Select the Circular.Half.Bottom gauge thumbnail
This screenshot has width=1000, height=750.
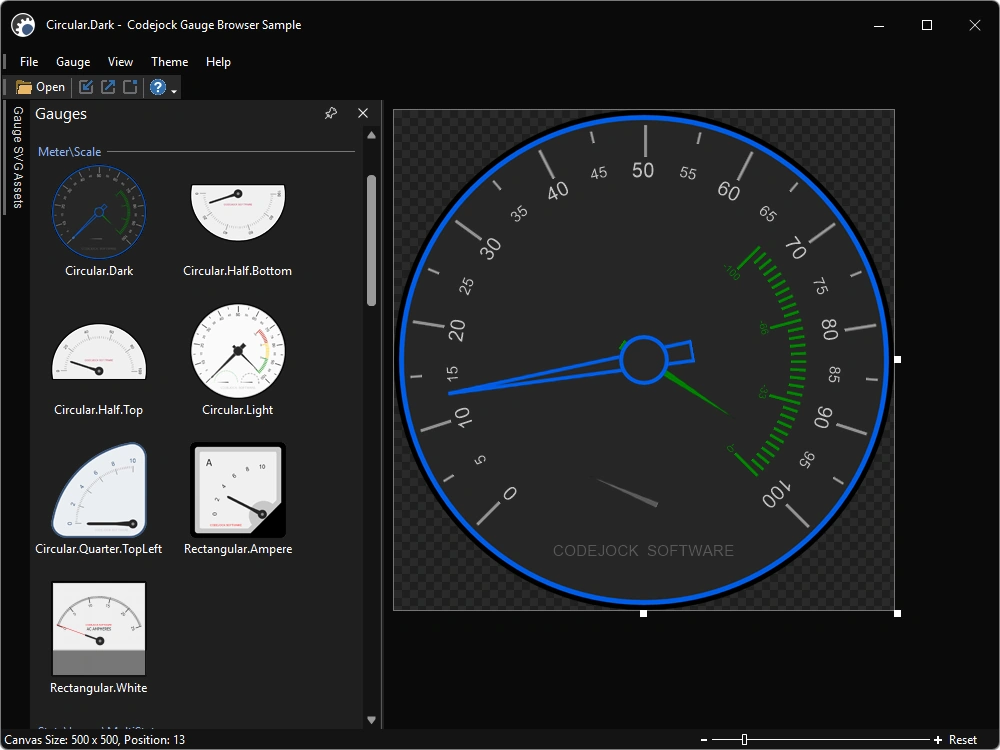(238, 212)
